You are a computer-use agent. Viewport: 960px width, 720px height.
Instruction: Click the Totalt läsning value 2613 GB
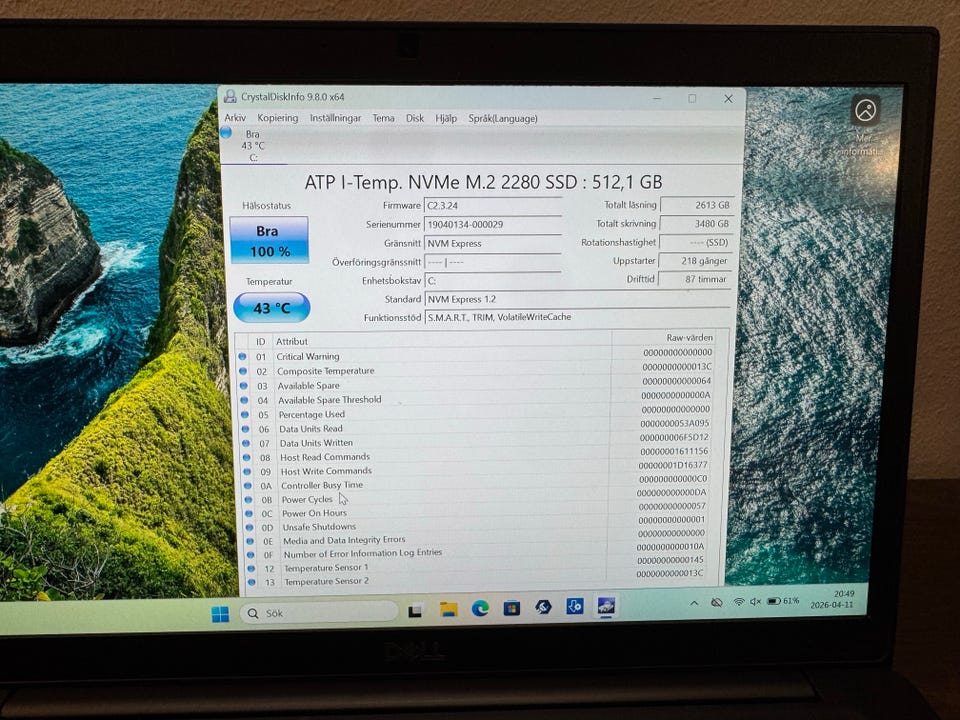pyautogui.click(x=697, y=205)
